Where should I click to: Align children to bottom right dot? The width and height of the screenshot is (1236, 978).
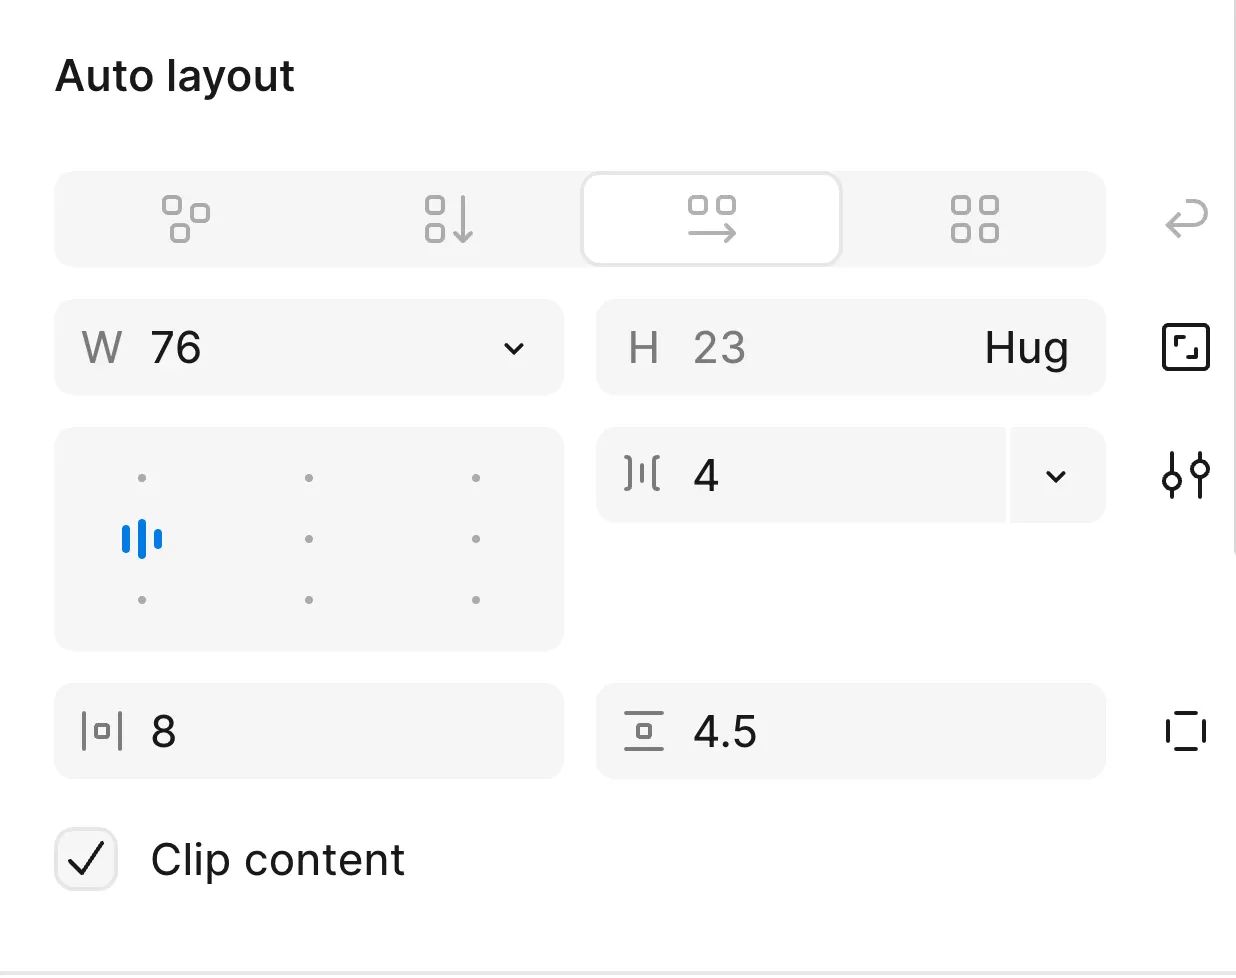[476, 600]
